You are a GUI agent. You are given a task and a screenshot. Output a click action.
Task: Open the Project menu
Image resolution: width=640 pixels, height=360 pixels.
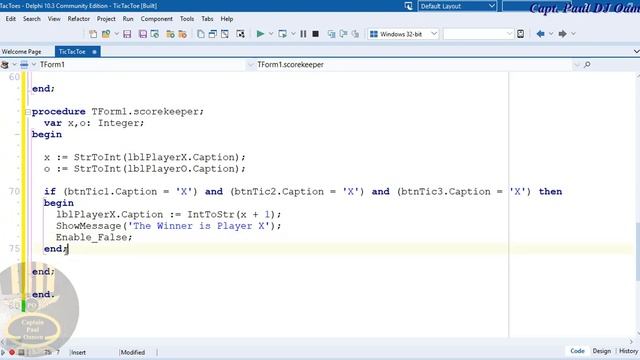106,19
